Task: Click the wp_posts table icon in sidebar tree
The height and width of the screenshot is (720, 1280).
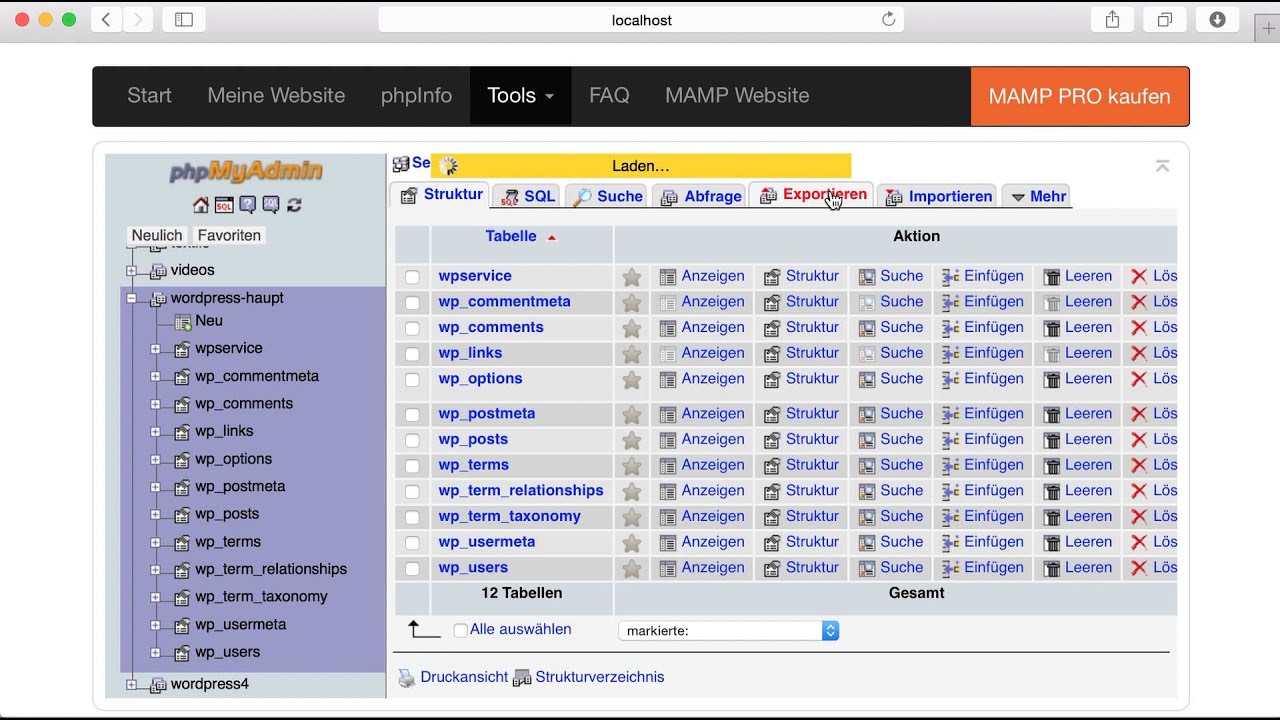Action: click(x=182, y=515)
